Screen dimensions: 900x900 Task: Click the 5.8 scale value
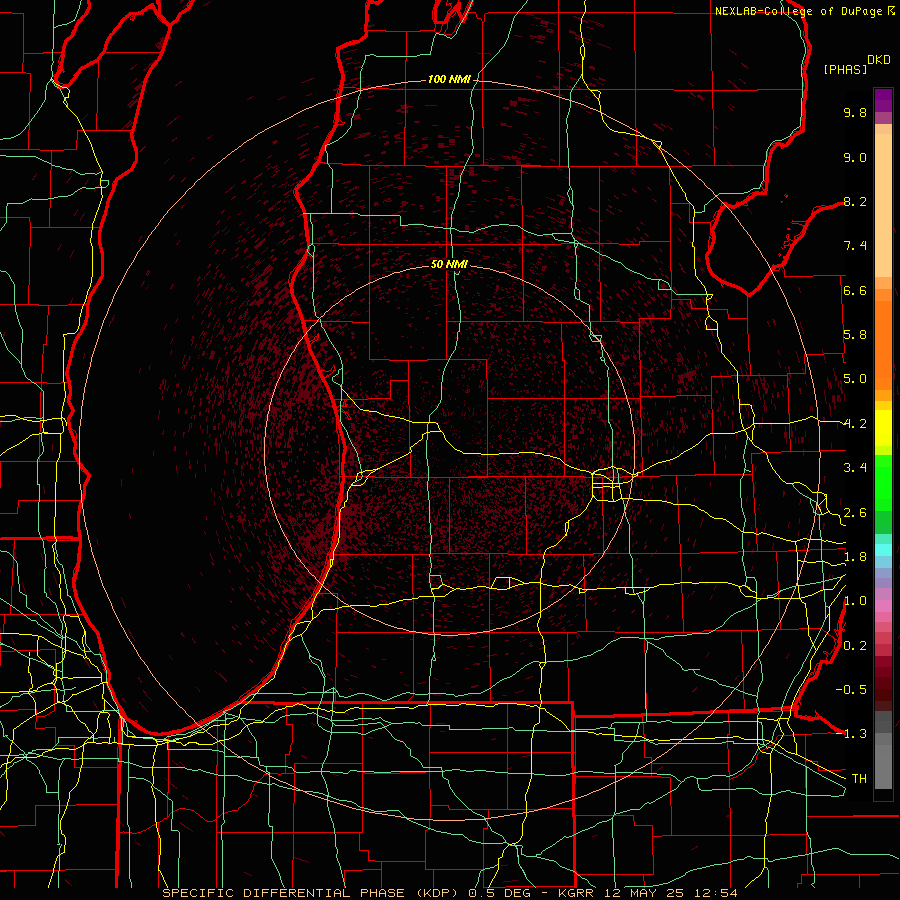855,335
